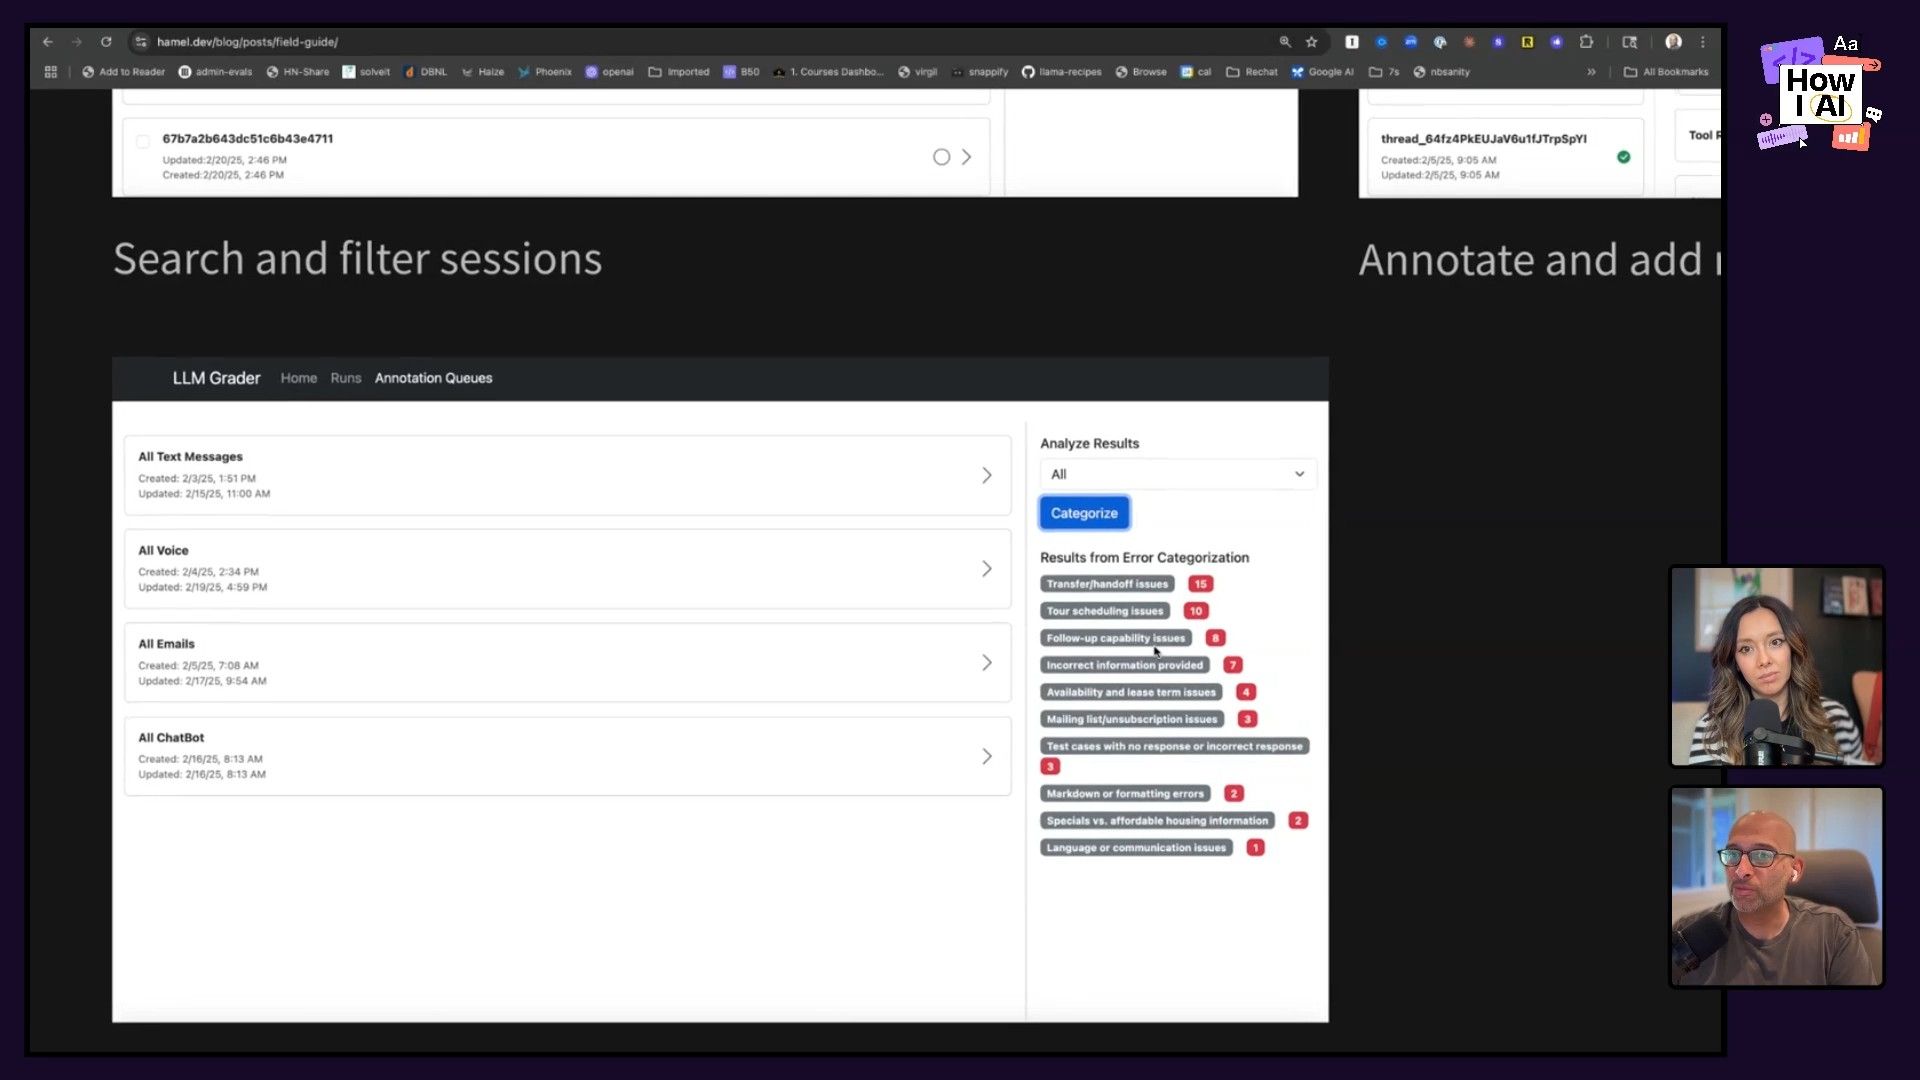Click the red 15 count badge
Image resolution: width=1920 pixels, height=1080 pixels.
click(1200, 584)
